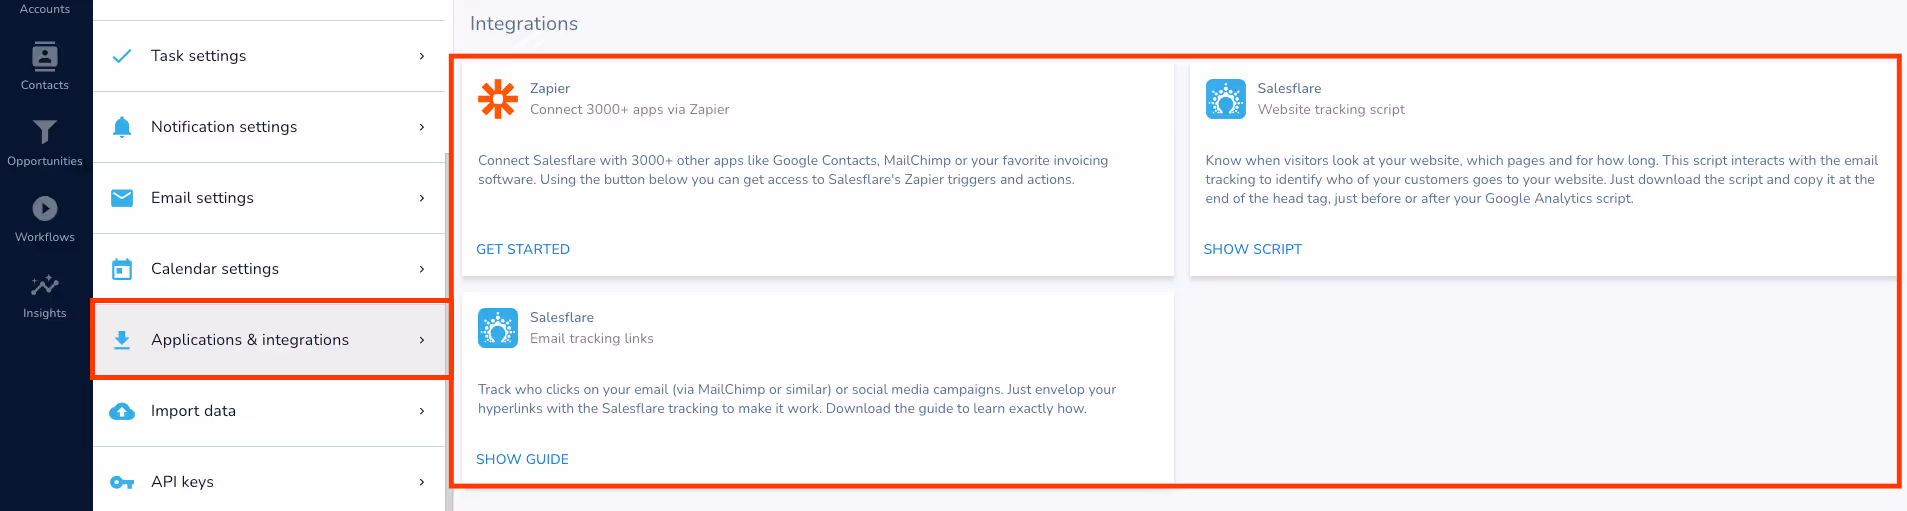Open the Contacts sidebar icon
This screenshot has height=511, width=1907.
click(x=45, y=56)
